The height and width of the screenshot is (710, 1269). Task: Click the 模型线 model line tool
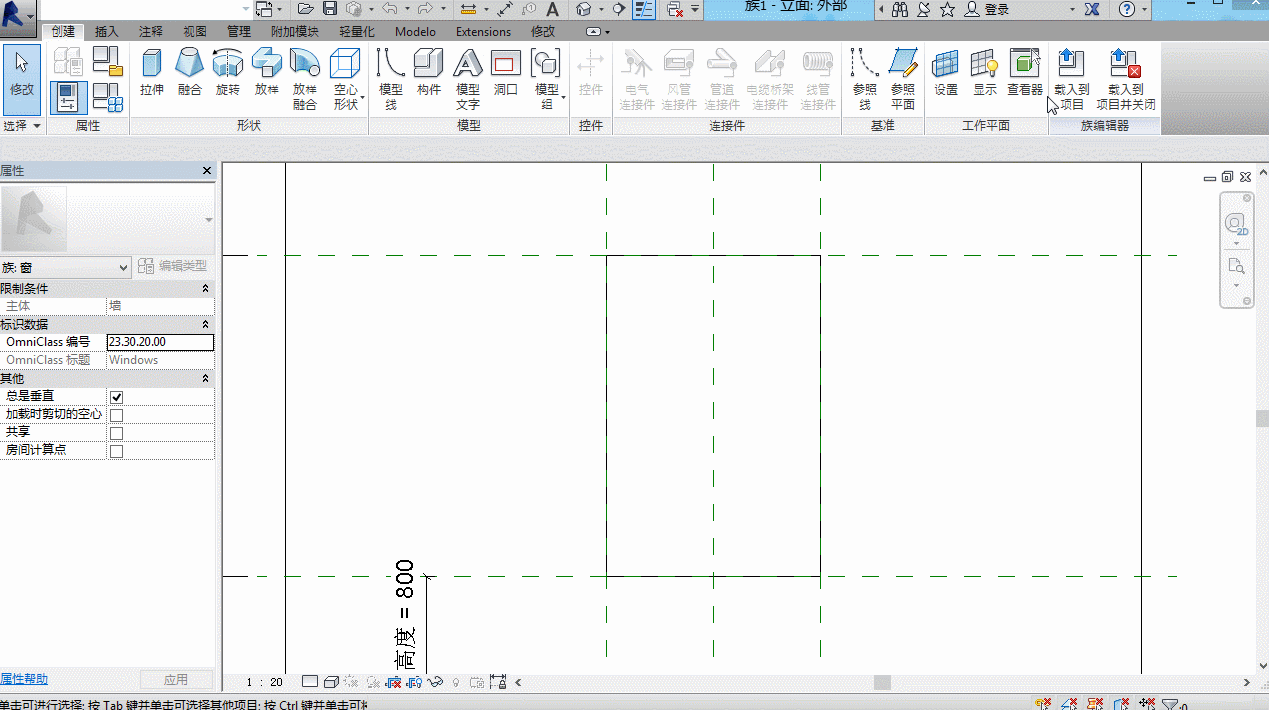[390, 78]
